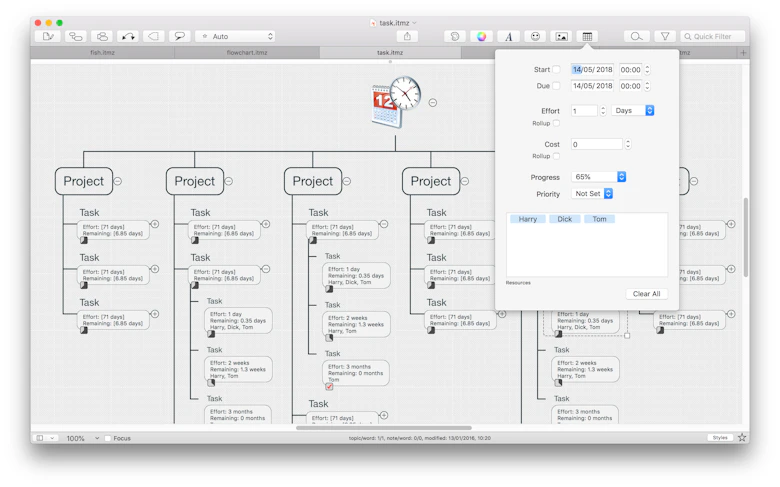Click the insert image toolbar icon

tap(561, 36)
